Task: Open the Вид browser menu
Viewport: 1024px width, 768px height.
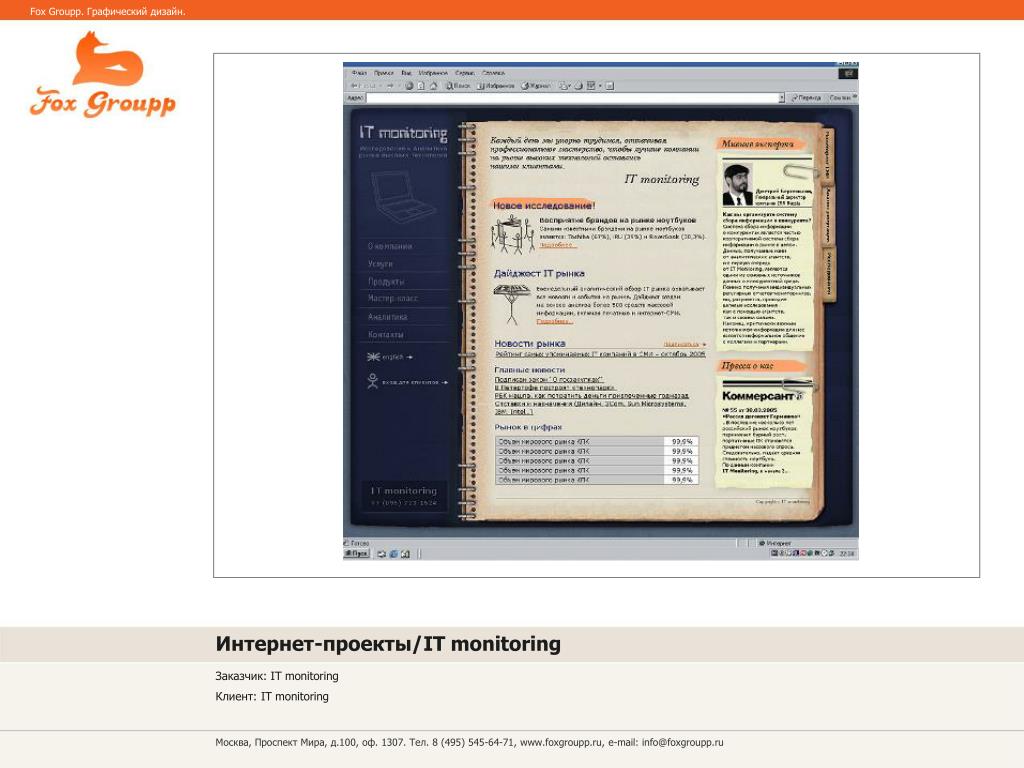Action: [x=406, y=73]
